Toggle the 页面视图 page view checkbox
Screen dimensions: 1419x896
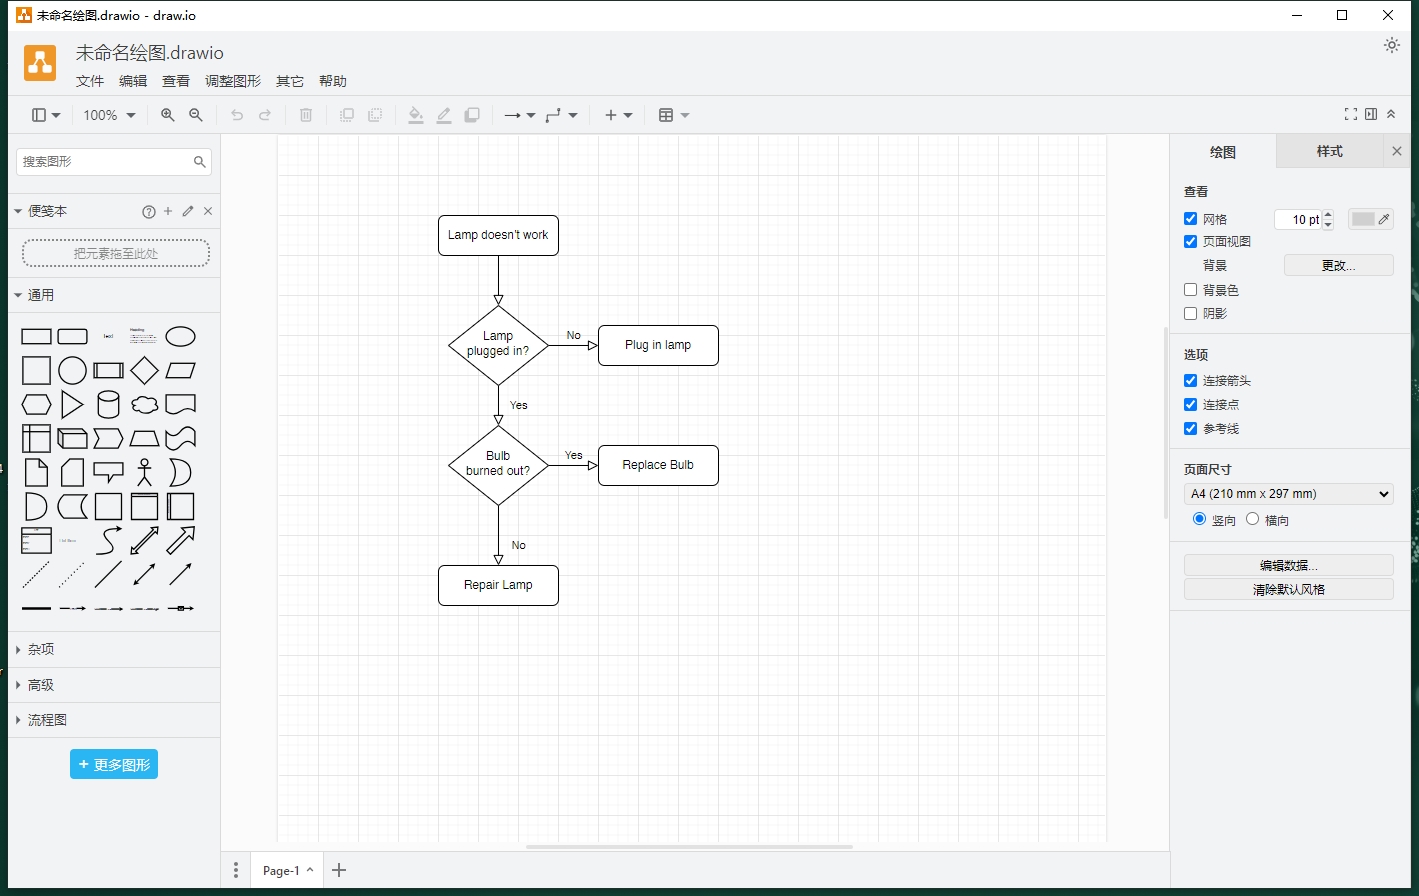pyautogui.click(x=1190, y=241)
